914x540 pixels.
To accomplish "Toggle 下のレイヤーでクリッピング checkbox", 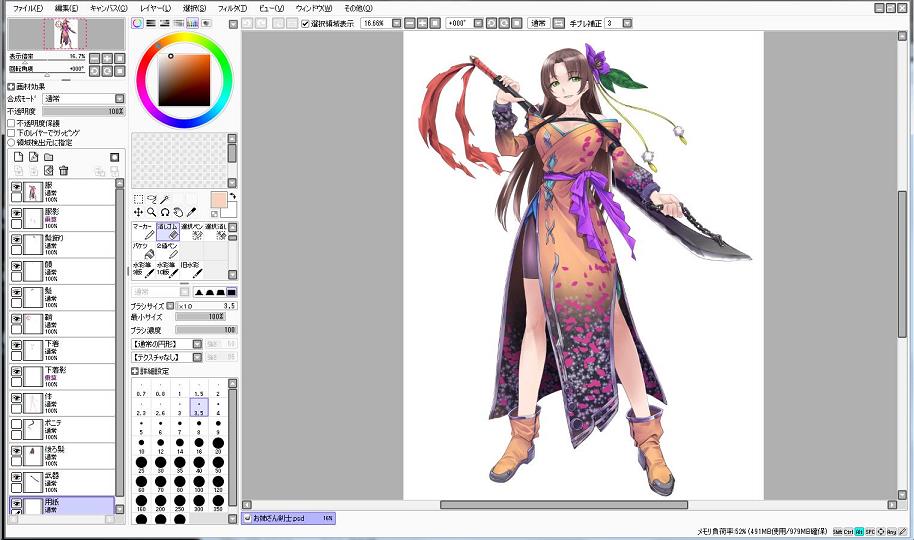I will 11,132.
